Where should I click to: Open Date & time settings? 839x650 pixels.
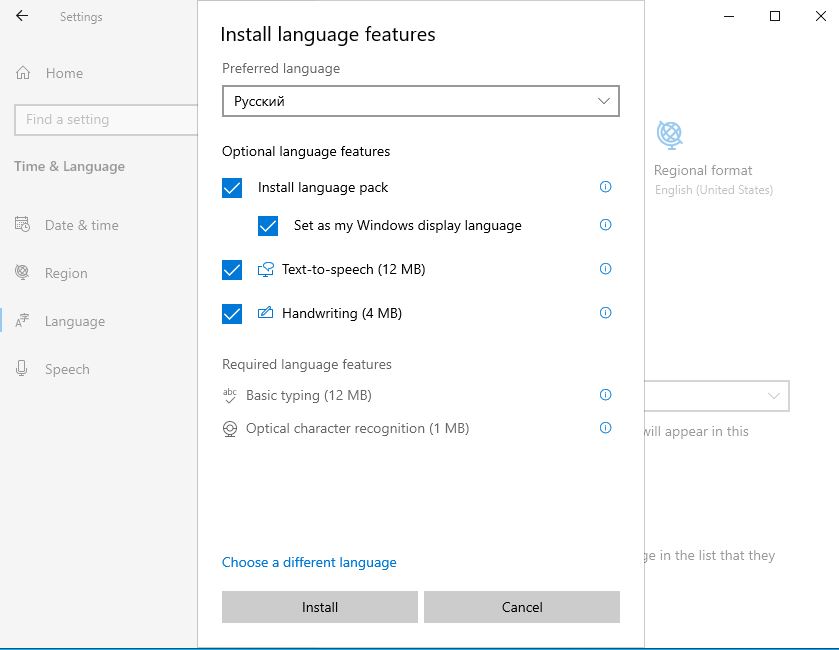[81, 225]
